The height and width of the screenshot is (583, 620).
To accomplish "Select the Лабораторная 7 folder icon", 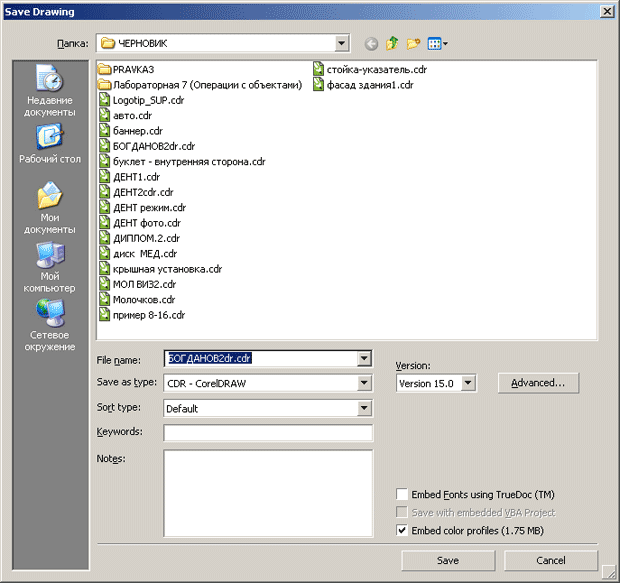I will click(104, 85).
